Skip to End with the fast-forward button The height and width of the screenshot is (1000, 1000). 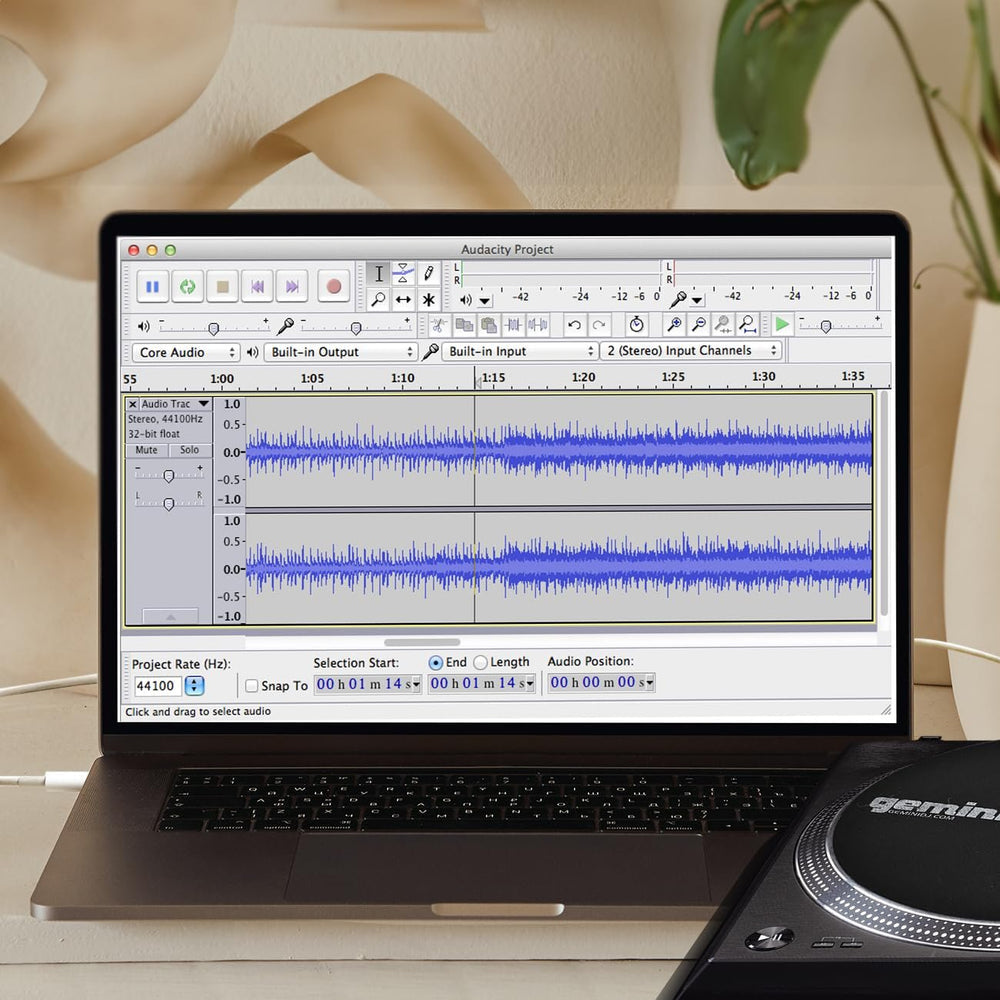[291, 287]
